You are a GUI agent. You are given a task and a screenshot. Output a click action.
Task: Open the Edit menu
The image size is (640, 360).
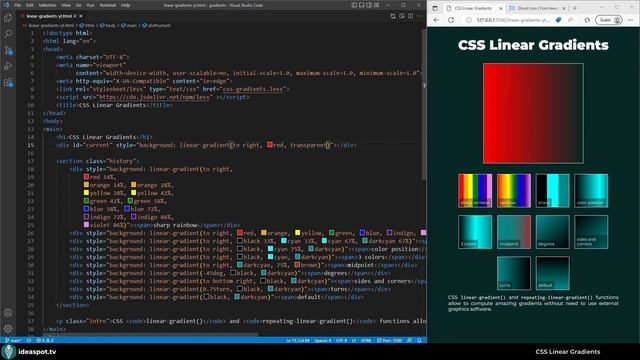[x=30, y=5]
